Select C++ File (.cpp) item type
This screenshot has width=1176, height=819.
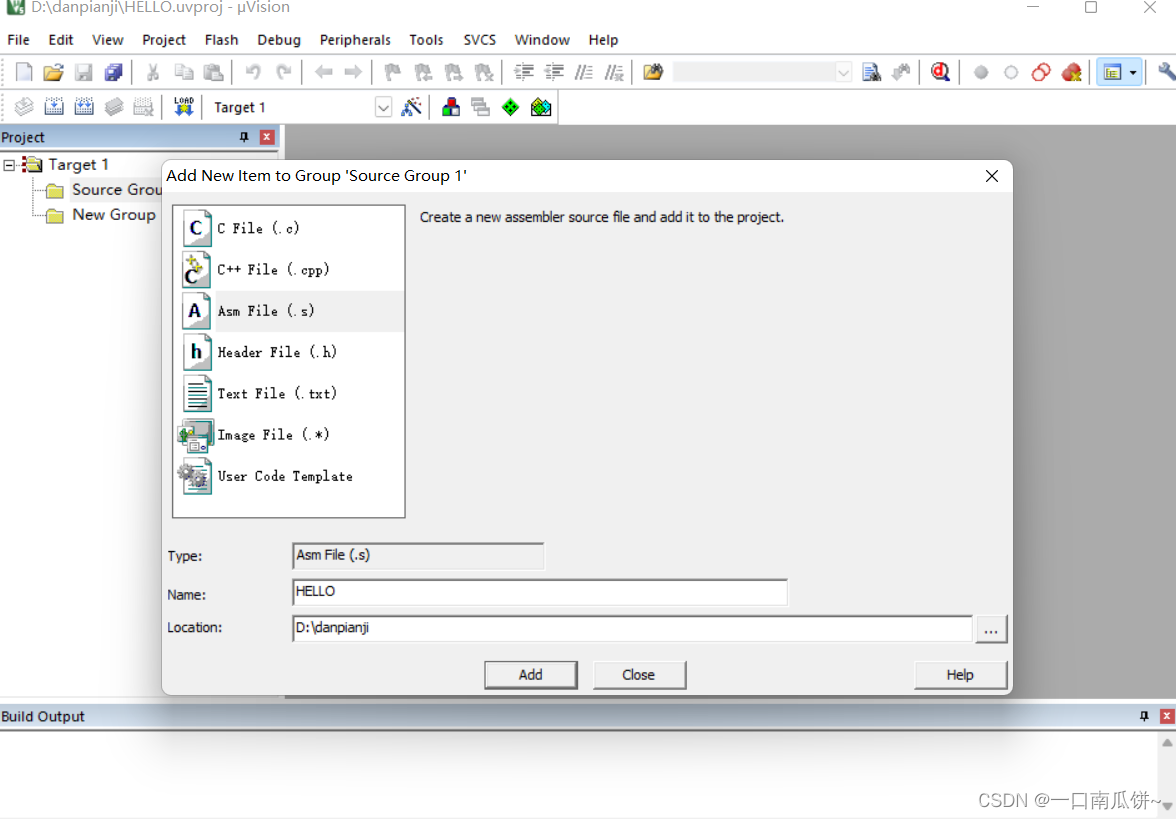[x=291, y=269]
